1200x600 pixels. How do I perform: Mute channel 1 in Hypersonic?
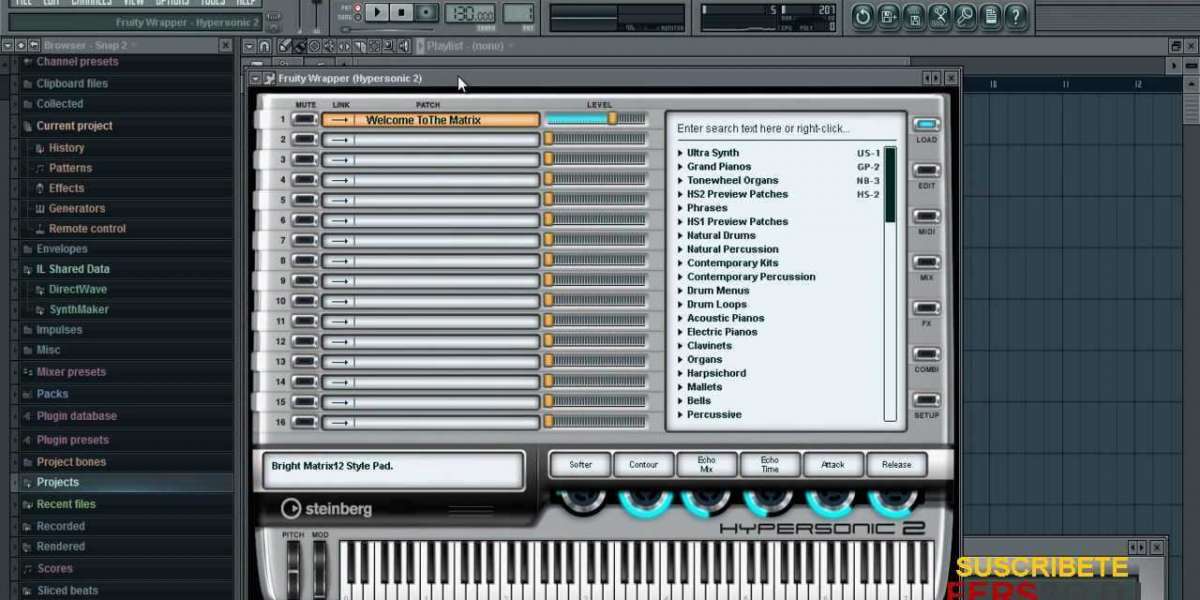[x=305, y=120]
